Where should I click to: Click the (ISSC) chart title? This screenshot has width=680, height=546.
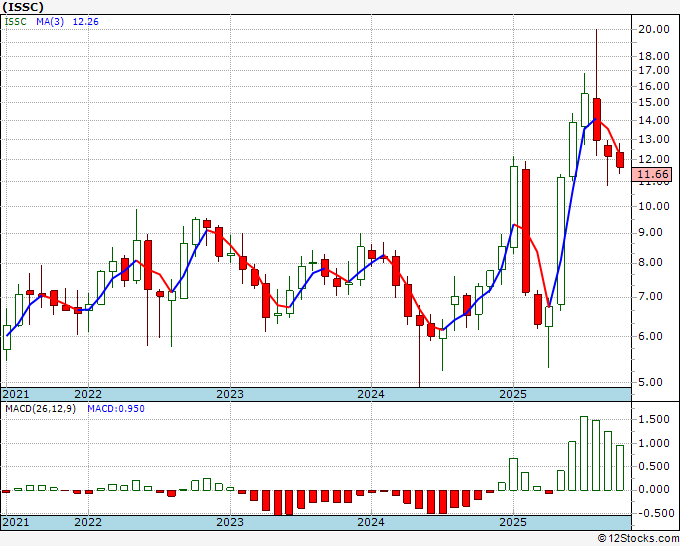click(x=23, y=7)
